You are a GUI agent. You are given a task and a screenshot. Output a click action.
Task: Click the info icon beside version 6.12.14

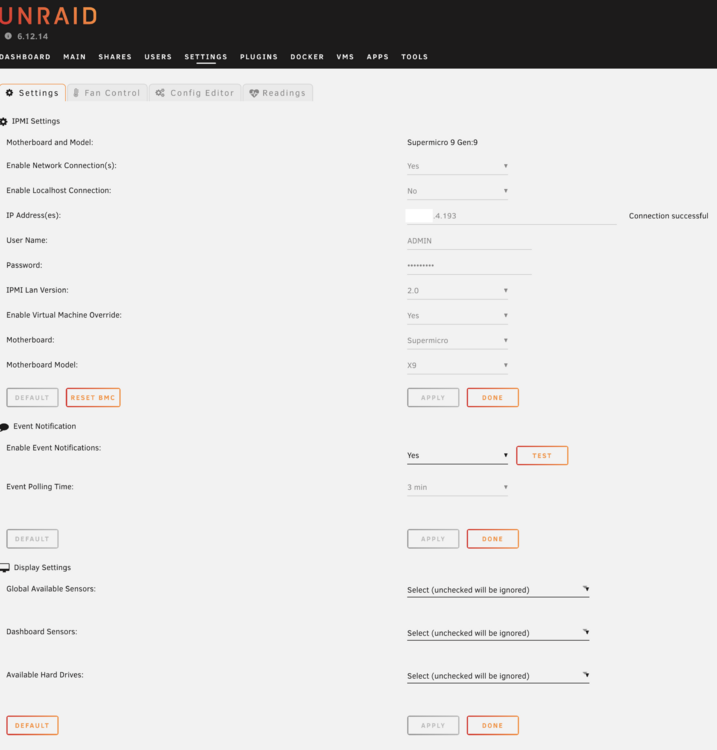[x=8, y=36]
